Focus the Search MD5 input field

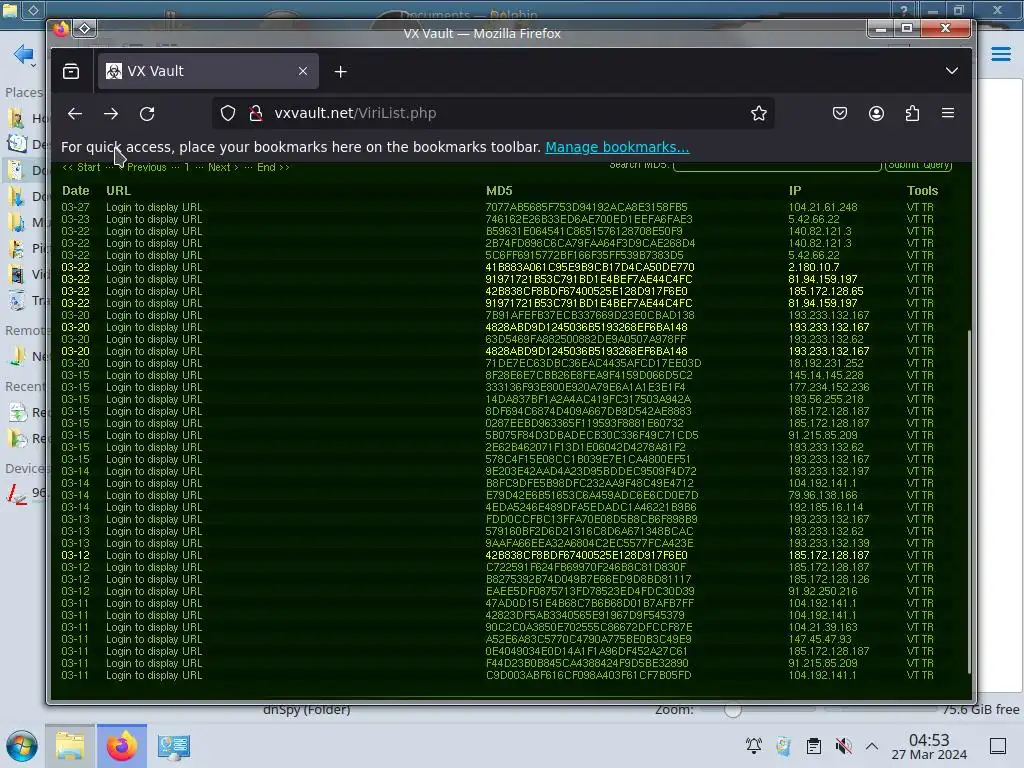tap(777, 165)
